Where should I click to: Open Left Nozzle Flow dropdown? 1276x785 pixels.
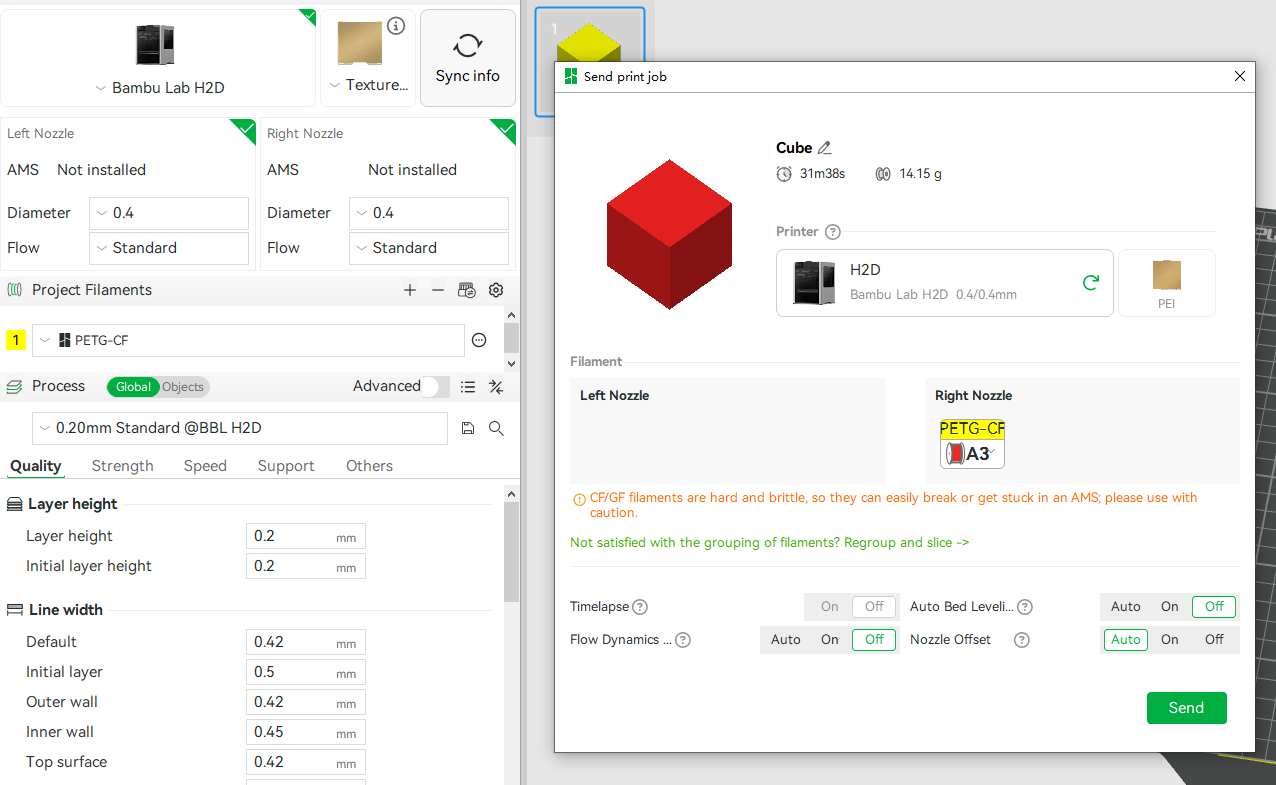point(169,248)
